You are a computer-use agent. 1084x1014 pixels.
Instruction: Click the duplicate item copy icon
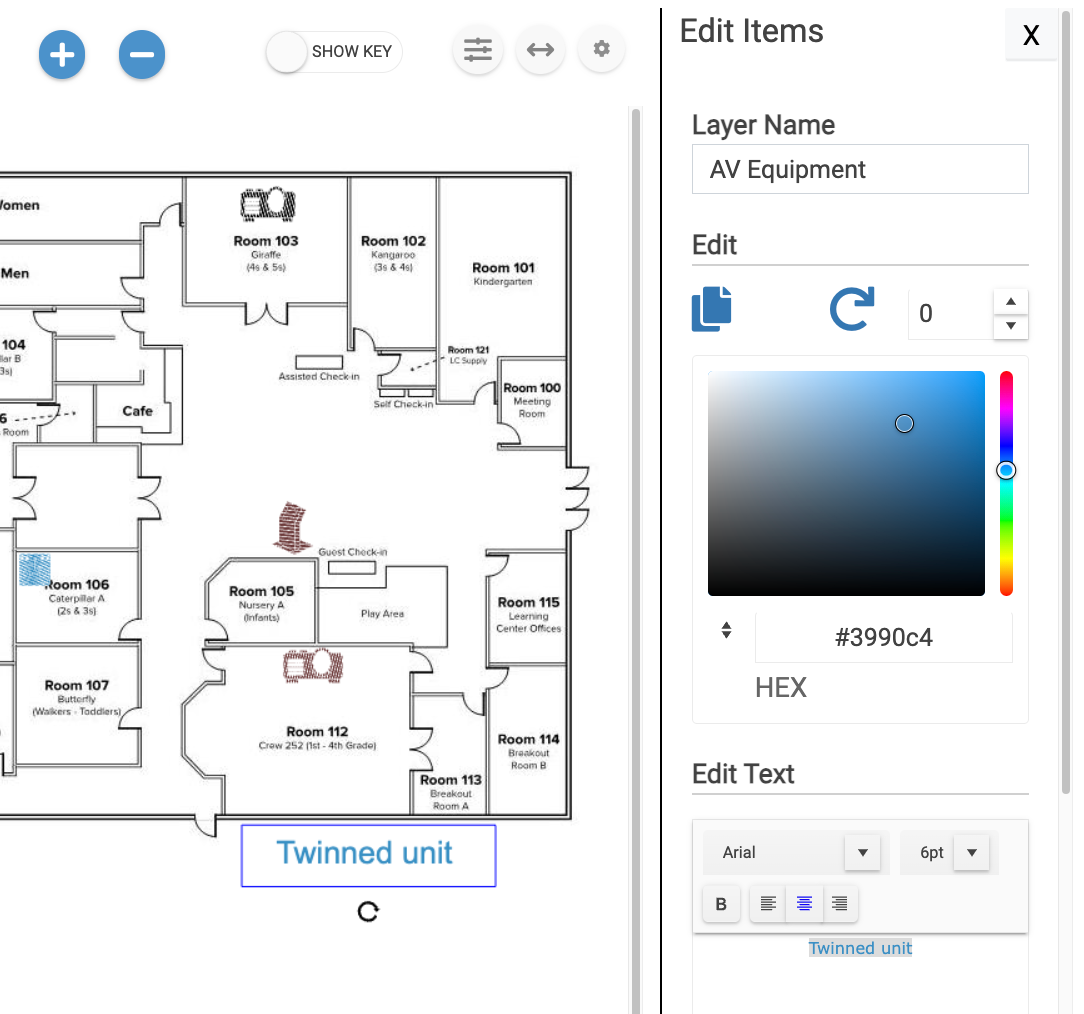tap(712, 309)
